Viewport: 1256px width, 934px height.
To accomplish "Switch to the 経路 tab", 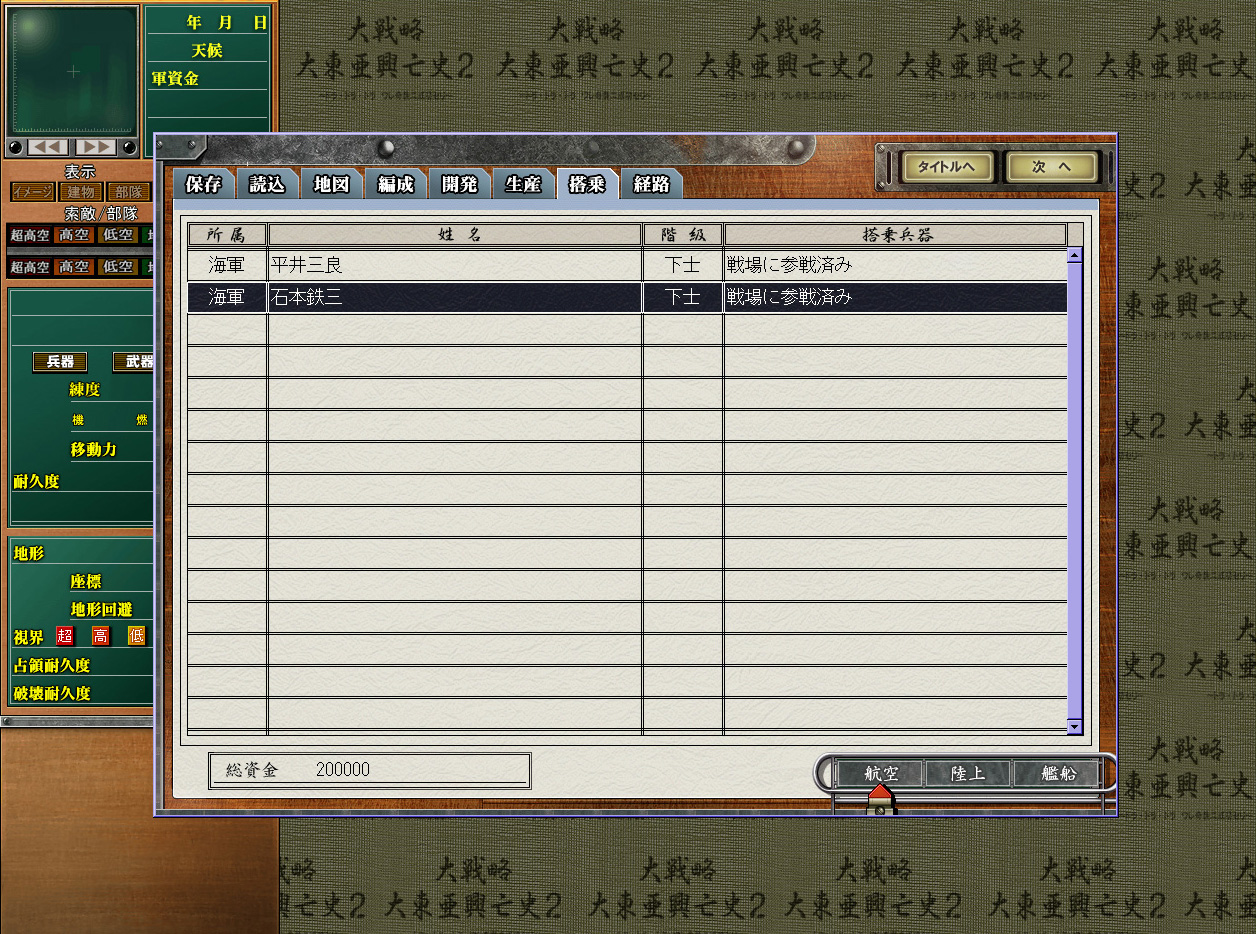I will [x=651, y=184].
